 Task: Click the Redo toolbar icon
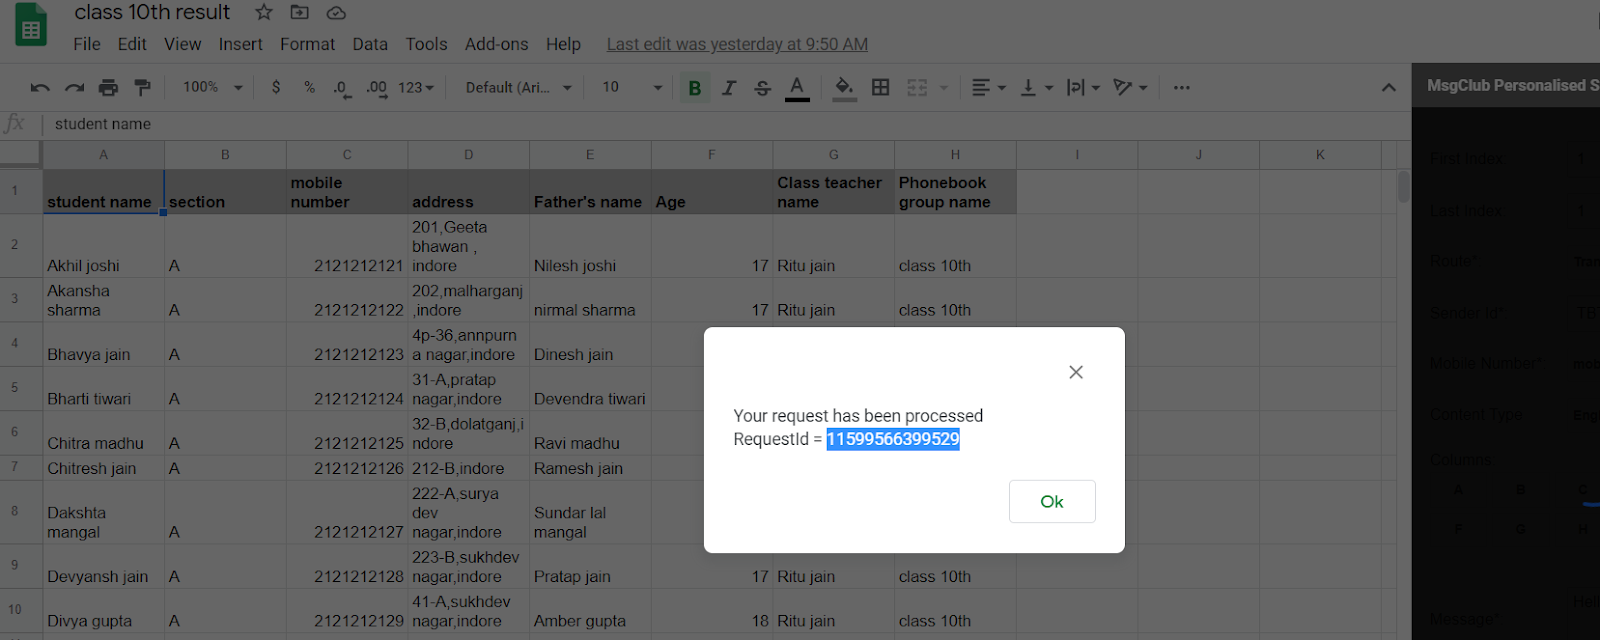75,88
